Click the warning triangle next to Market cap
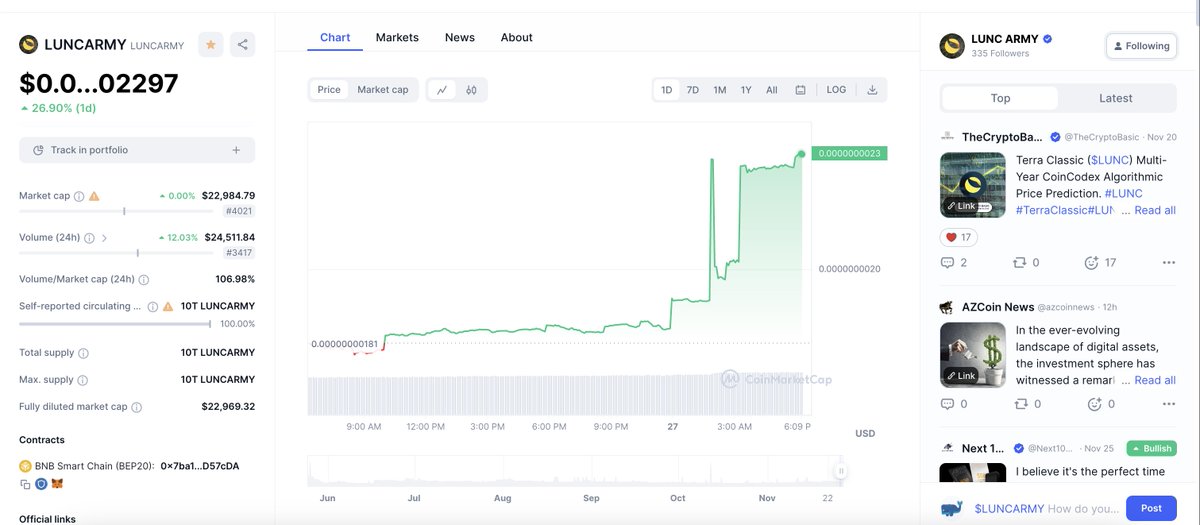The image size is (1200, 525). pyautogui.click(x=94, y=196)
